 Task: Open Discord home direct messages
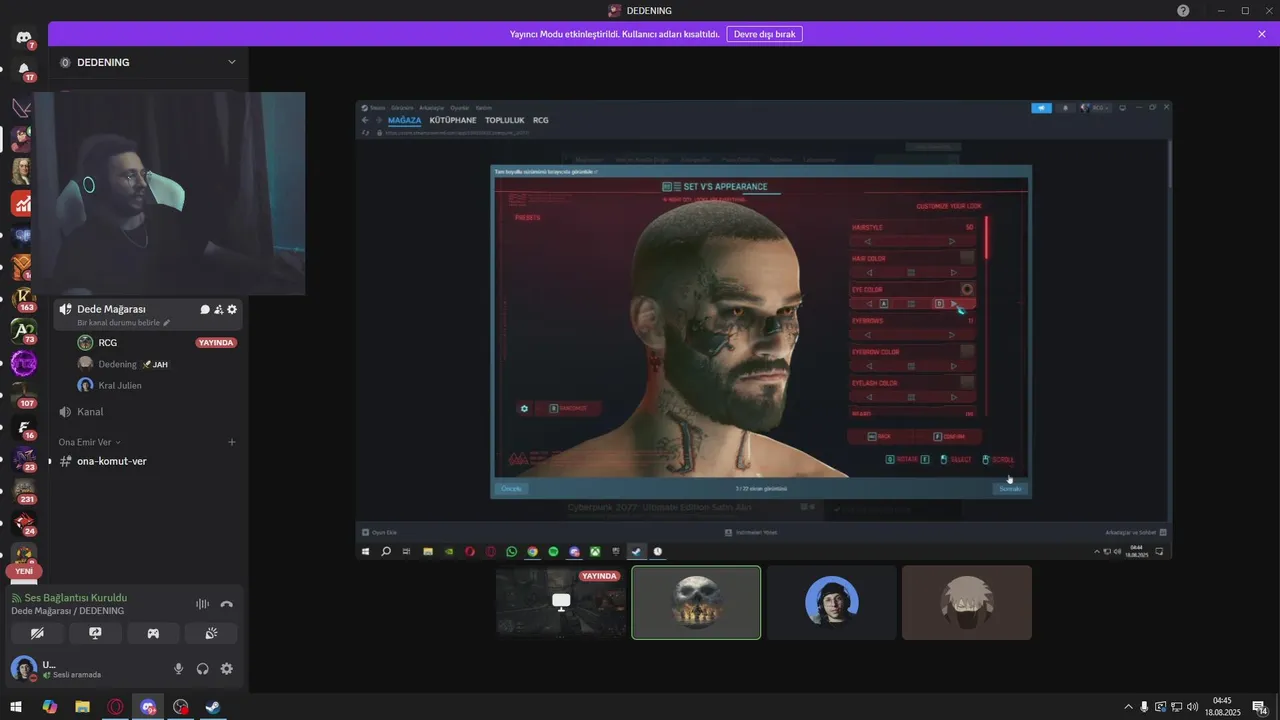tap(23, 38)
